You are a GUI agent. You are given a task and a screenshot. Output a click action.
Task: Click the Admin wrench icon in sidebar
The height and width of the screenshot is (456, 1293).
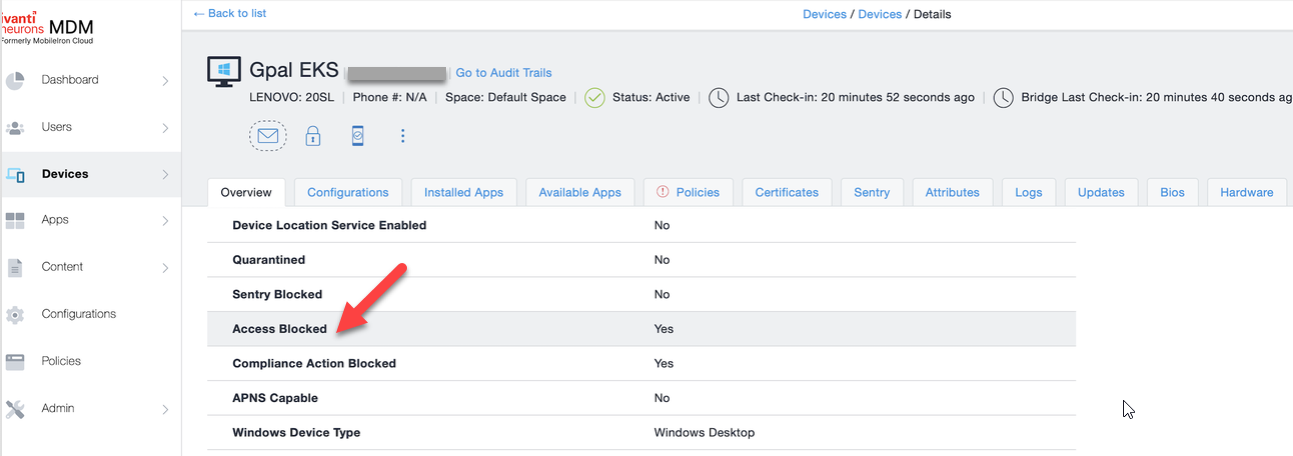tap(15, 408)
